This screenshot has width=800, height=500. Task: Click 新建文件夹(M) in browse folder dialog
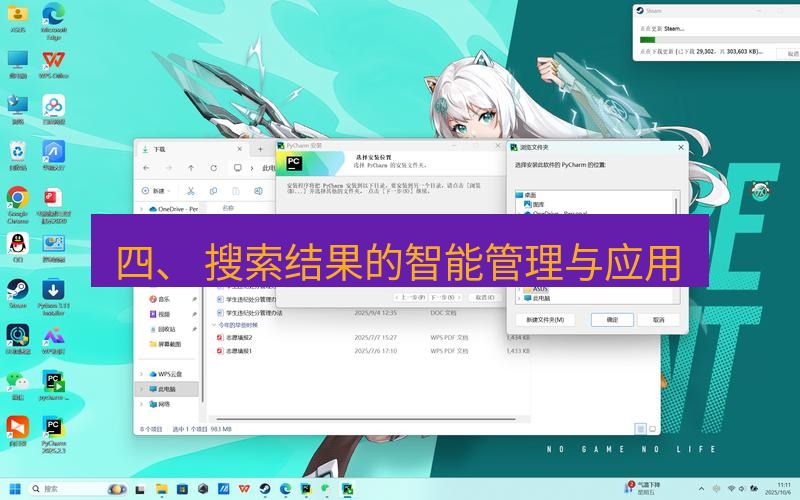coord(545,320)
